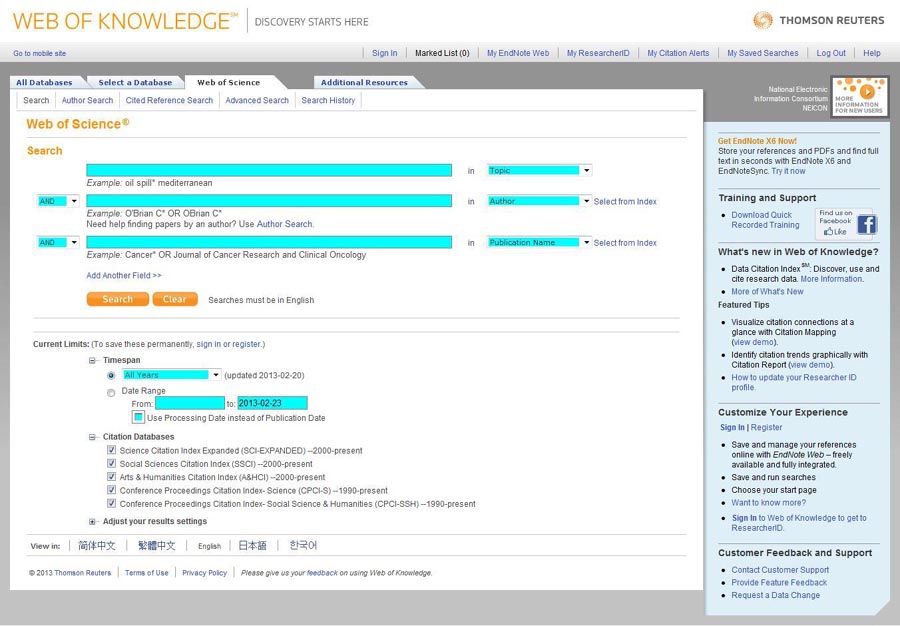The height and width of the screenshot is (626, 900).
Task: Open the All Years timespan dropdown
Action: pos(216,375)
